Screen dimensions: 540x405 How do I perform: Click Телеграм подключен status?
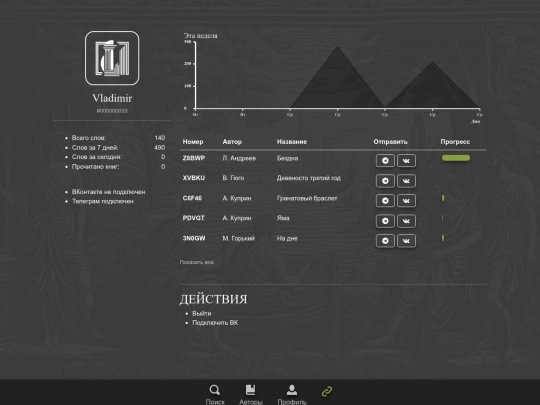(x=102, y=201)
